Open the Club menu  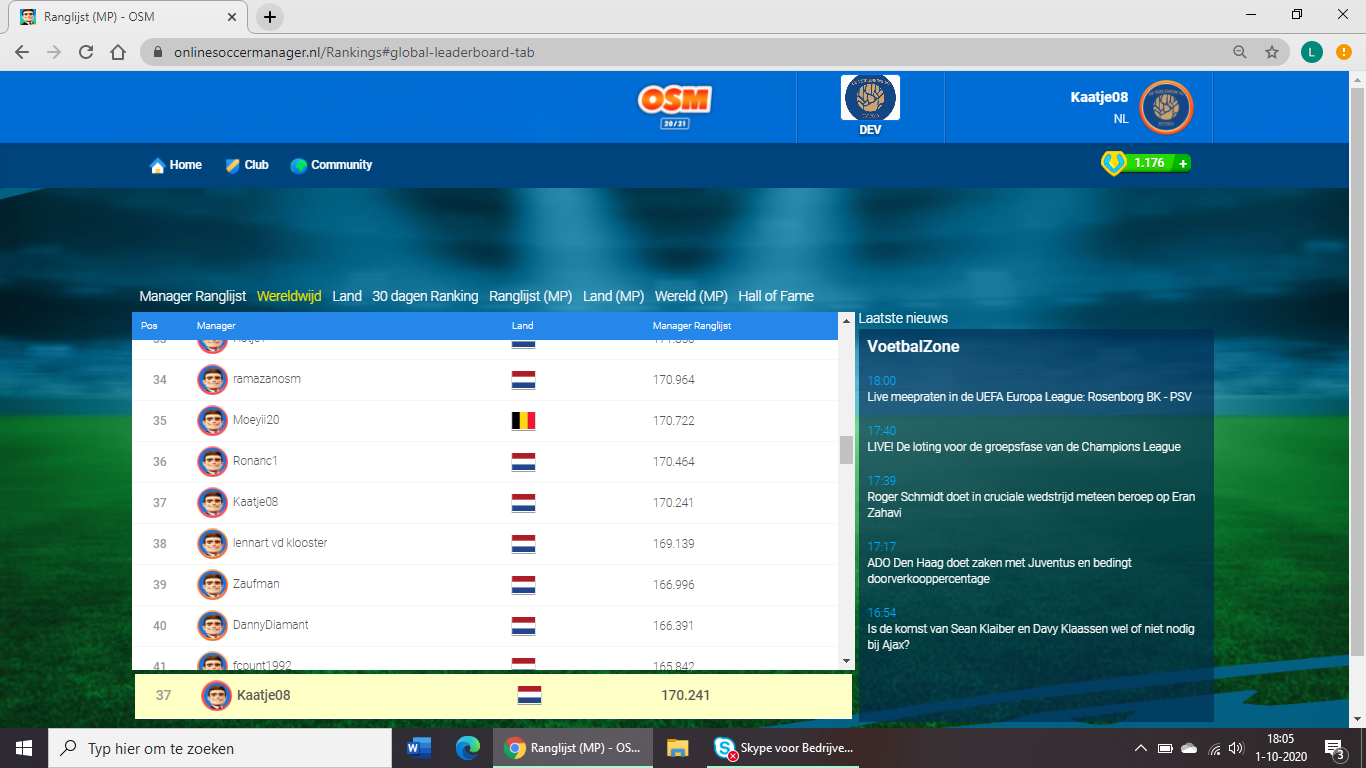[257, 165]
